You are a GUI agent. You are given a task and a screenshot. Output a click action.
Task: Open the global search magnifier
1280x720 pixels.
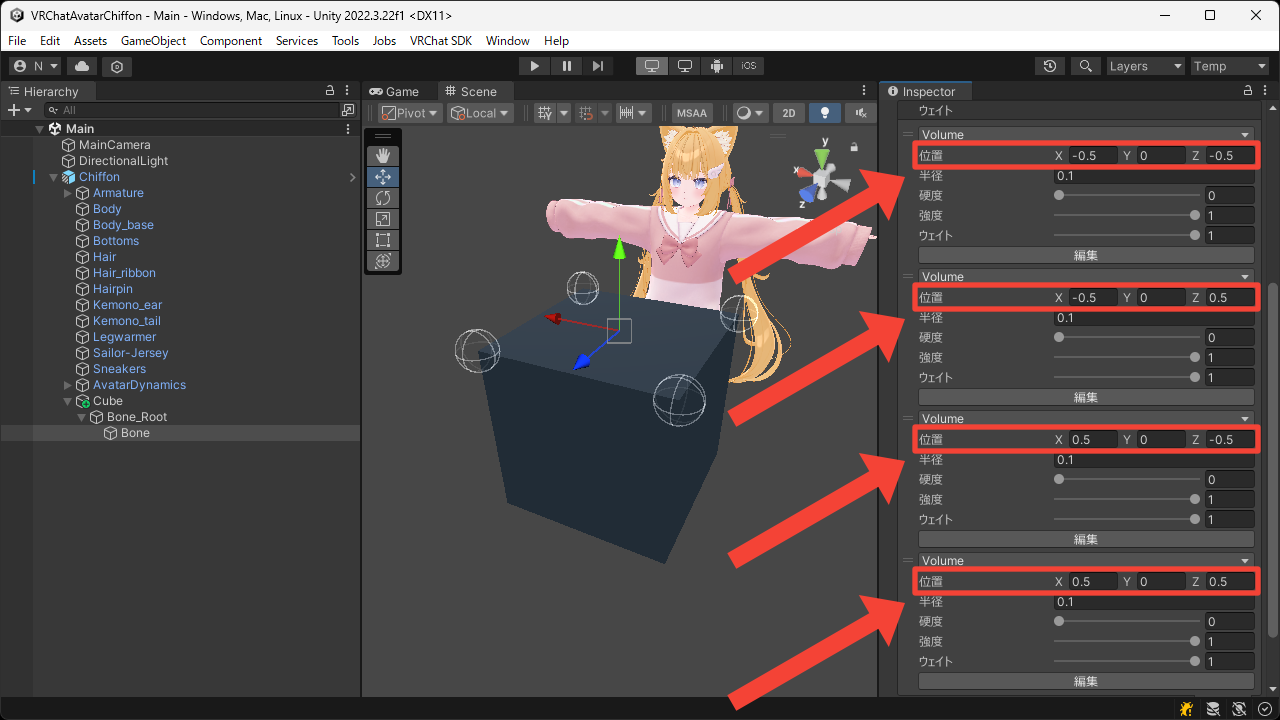[1085, 66]
